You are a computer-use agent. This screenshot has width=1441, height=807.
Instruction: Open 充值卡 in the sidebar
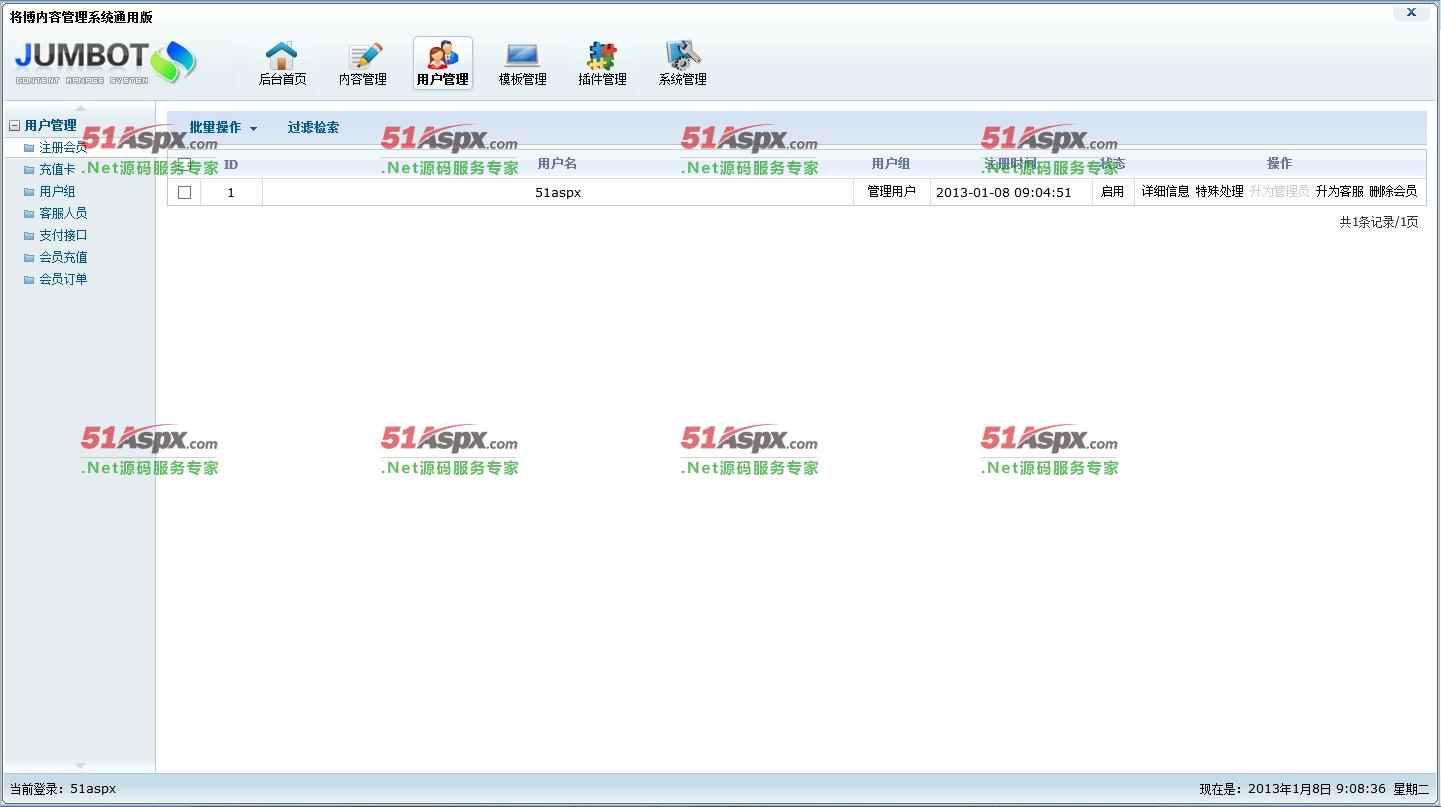pyautogui.click(x=57, y=170)
